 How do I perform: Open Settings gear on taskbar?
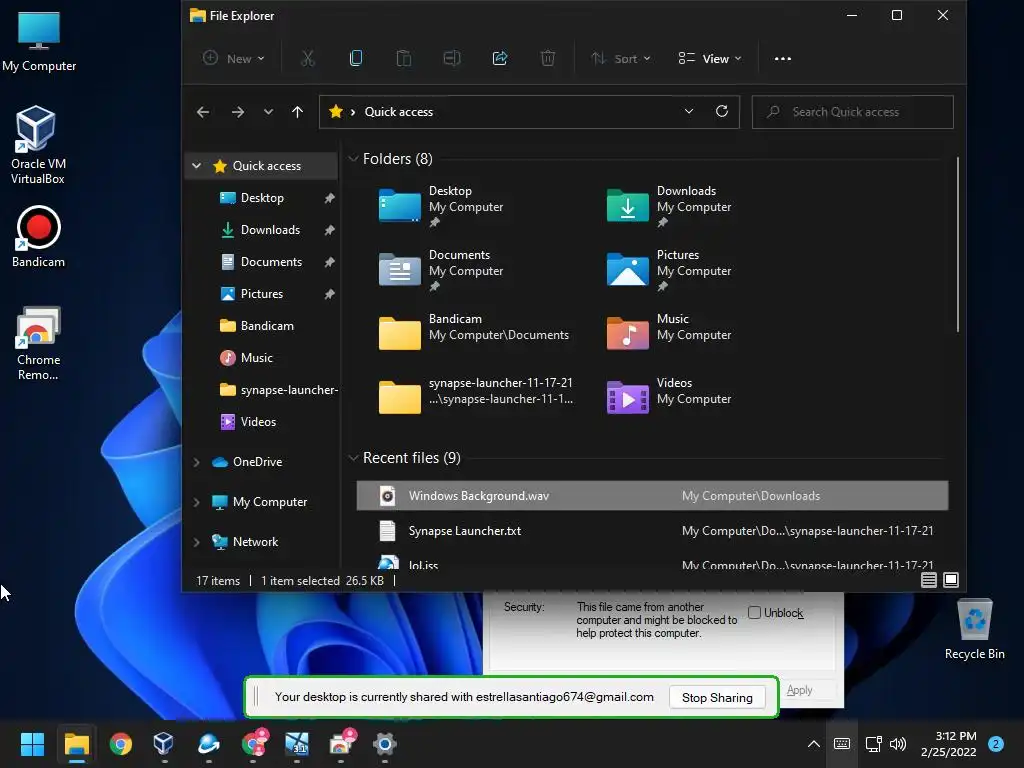click(385, 744)
